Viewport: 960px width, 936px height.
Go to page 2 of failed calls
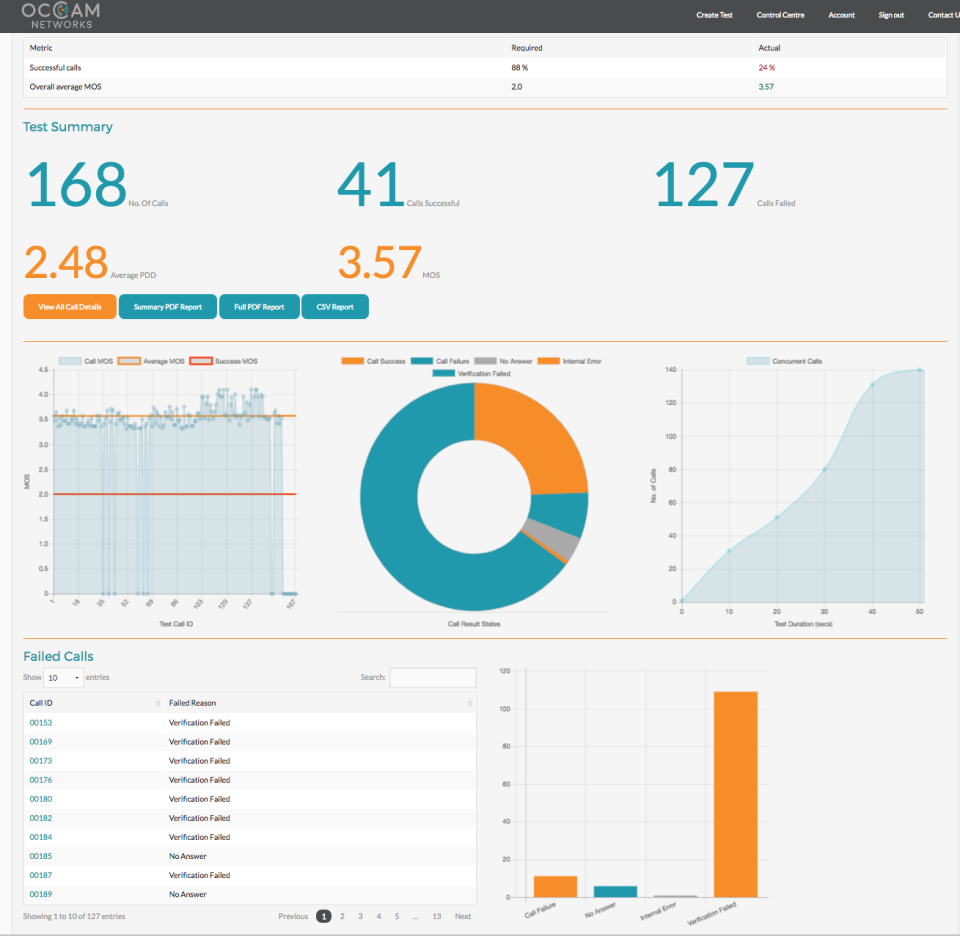click(x=342, y=915)
